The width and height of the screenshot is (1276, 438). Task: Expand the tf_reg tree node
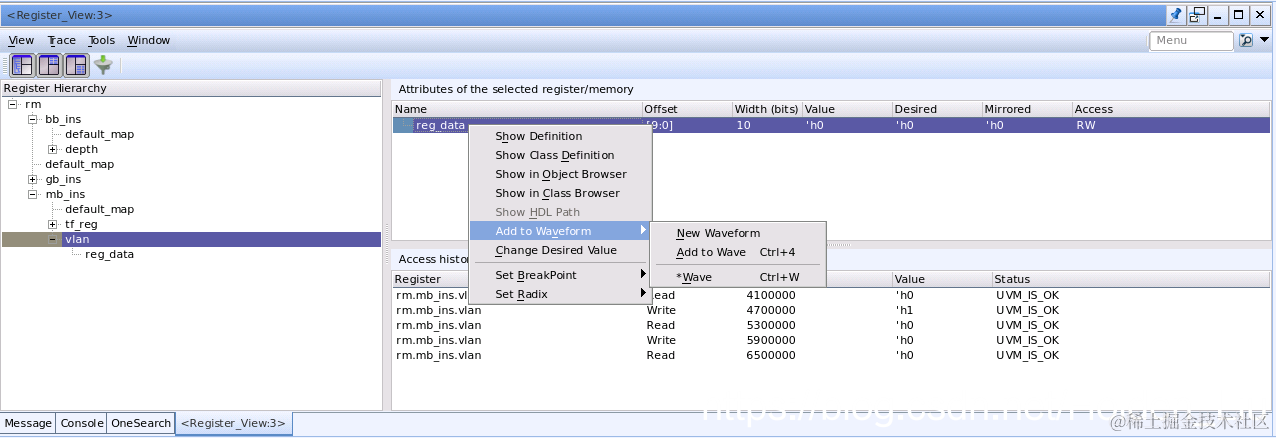point(52,224)
